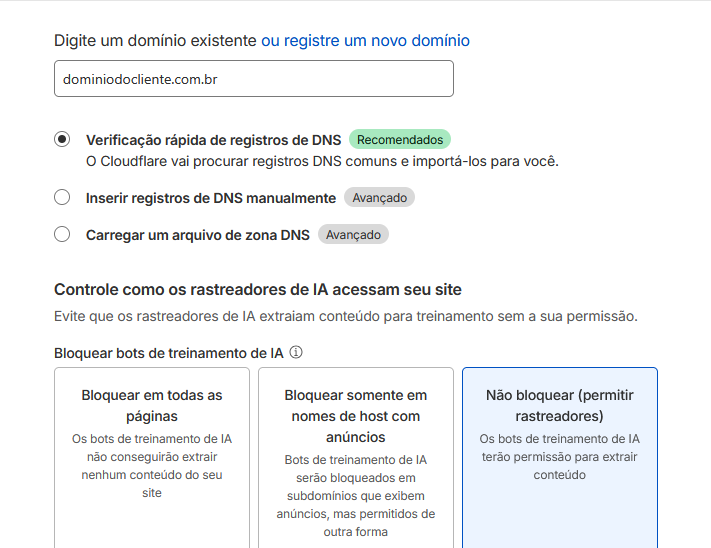Click the 'Evite que os rastreadores de IA' description
Viewport: 711px width, 548px height.
tap(345, 316)
